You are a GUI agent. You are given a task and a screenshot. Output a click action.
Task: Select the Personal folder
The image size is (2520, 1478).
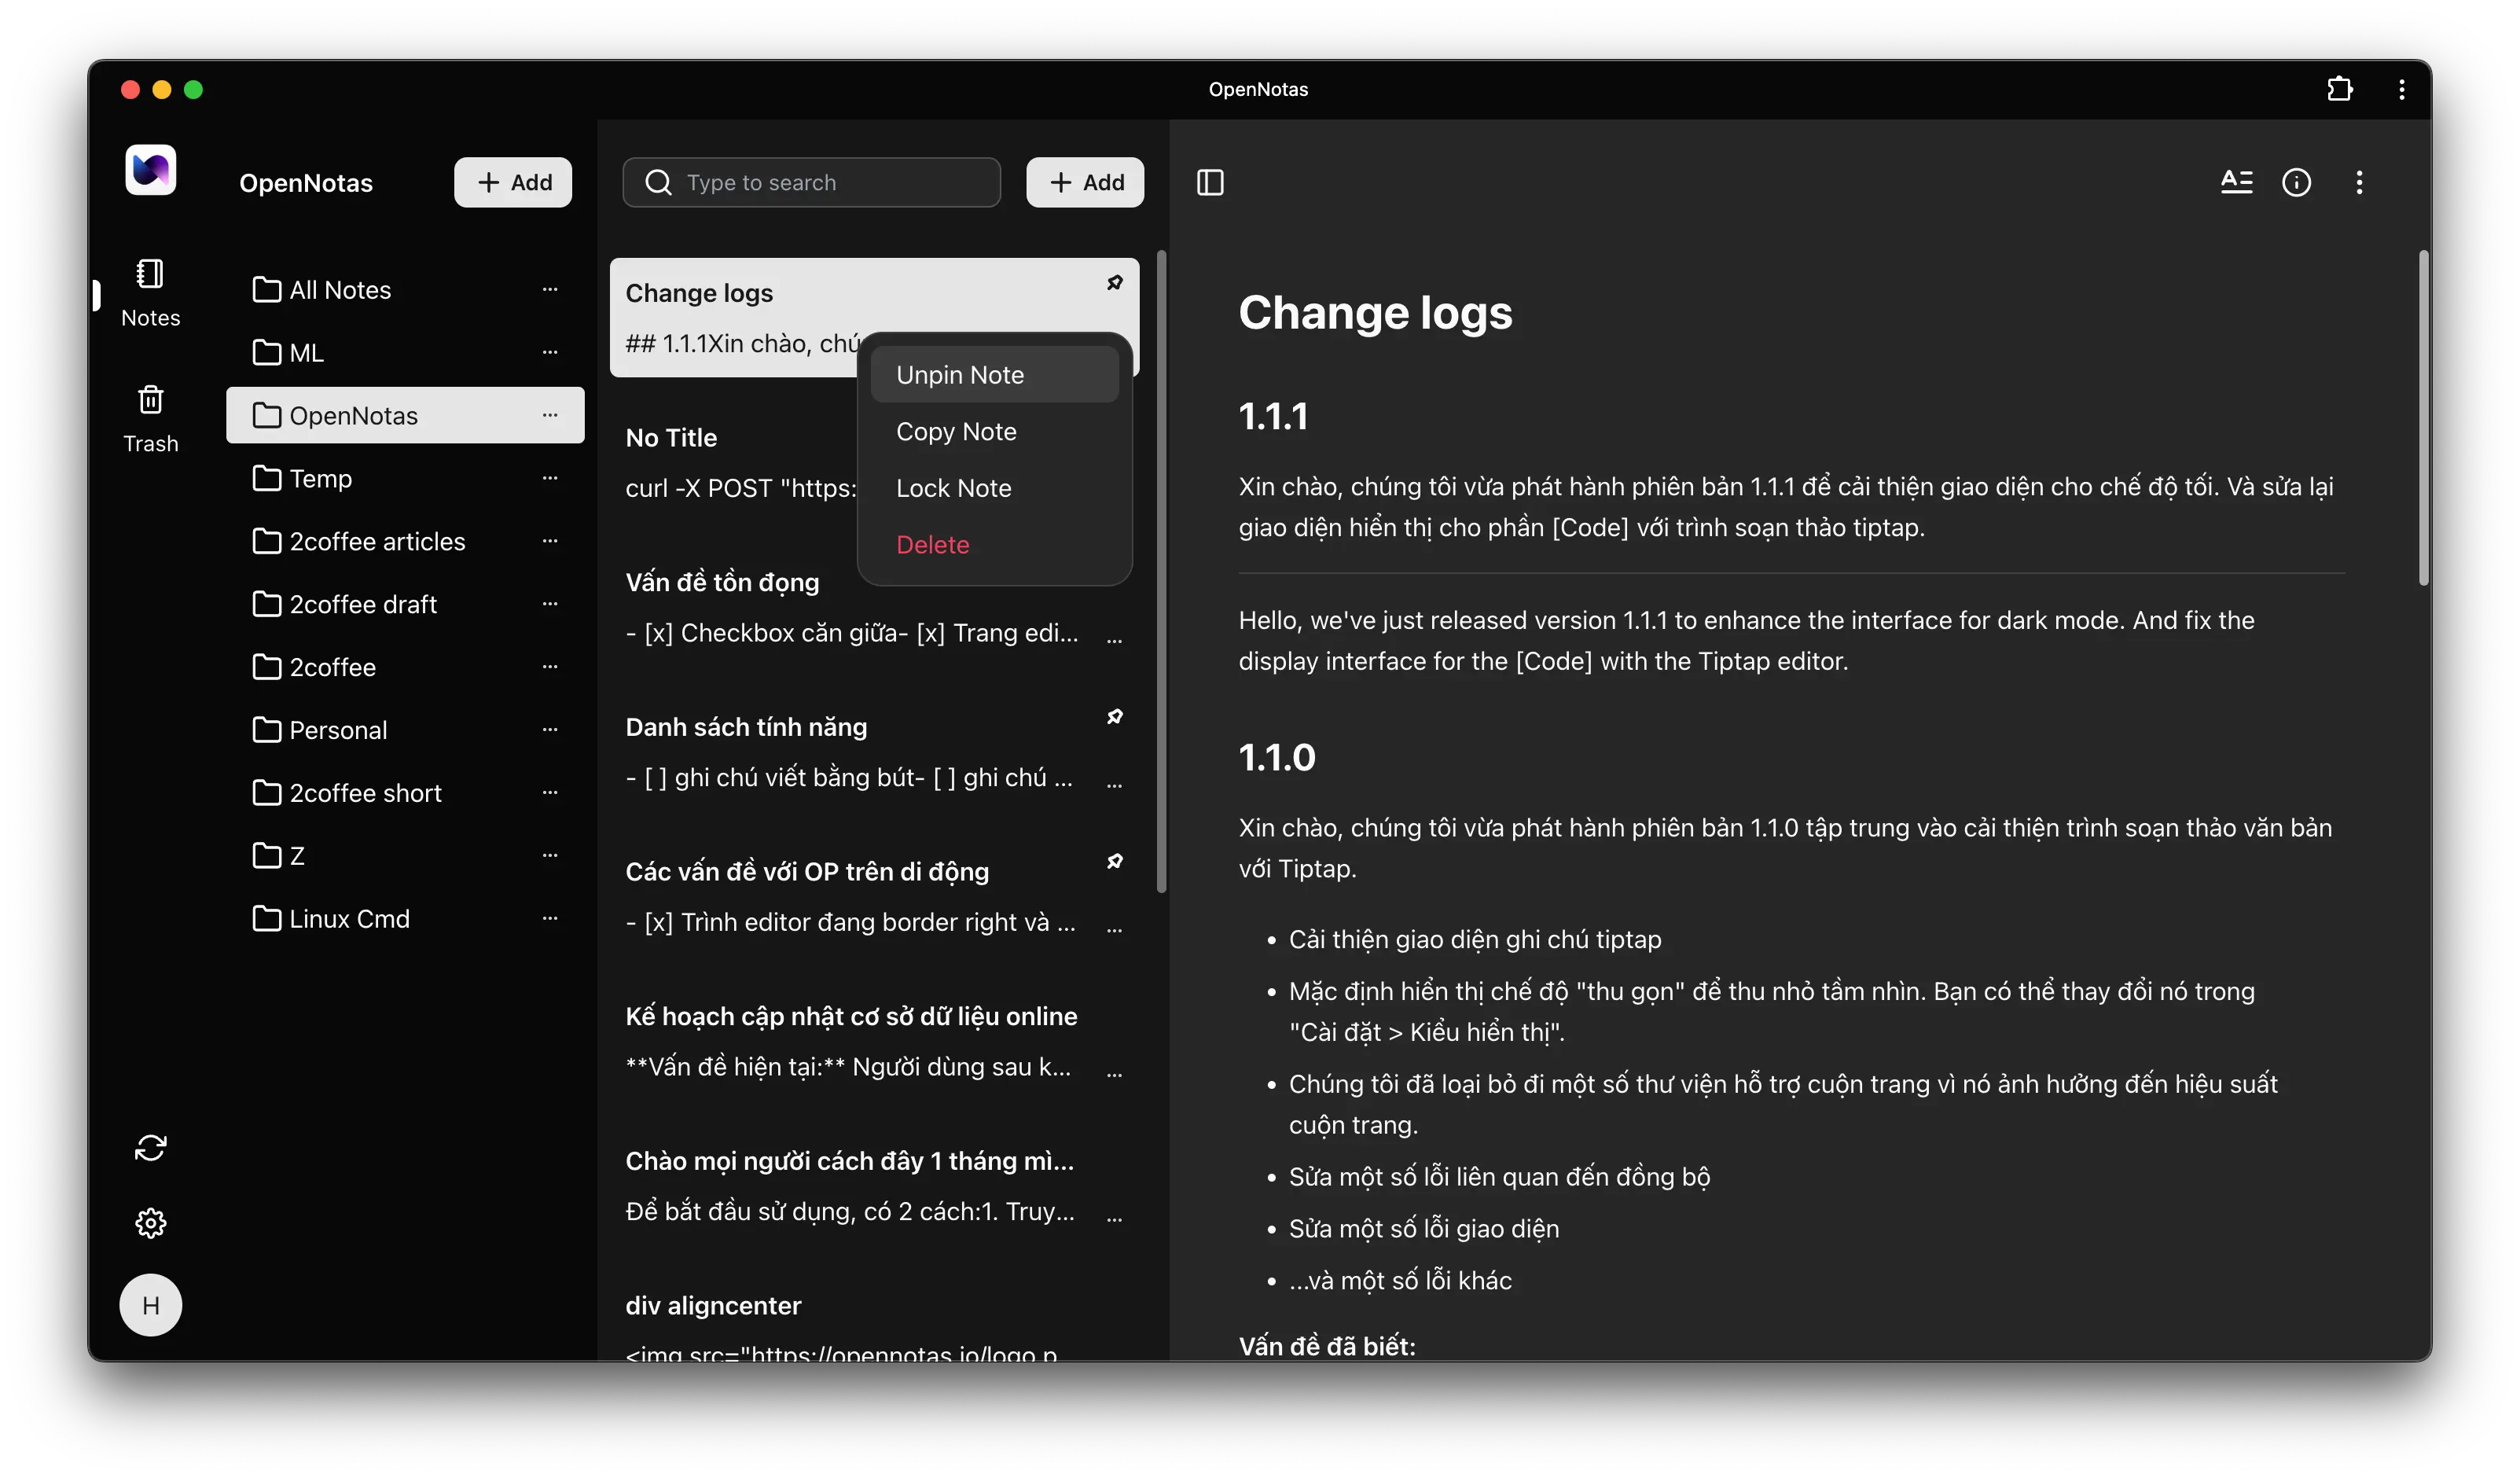coord(404,730)
